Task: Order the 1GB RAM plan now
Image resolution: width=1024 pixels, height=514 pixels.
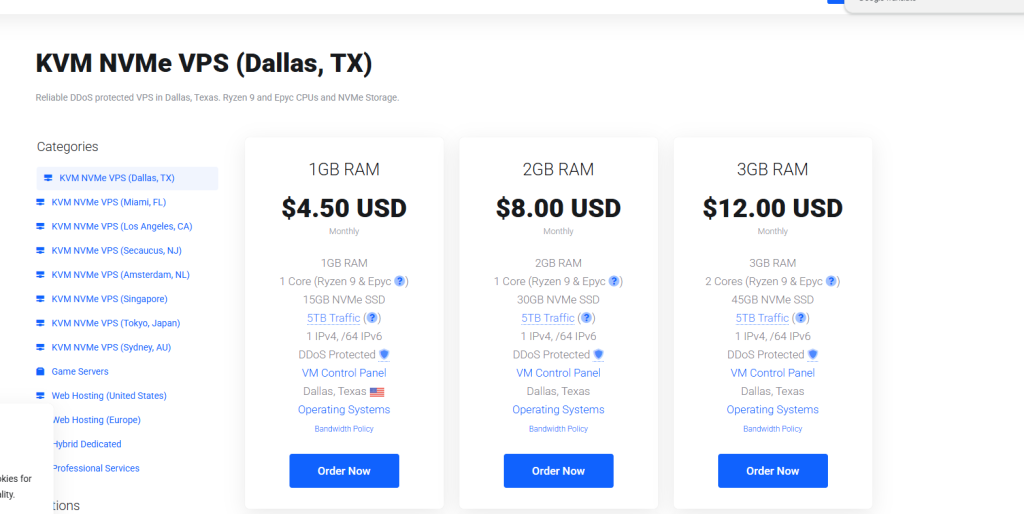Action: 344,471
